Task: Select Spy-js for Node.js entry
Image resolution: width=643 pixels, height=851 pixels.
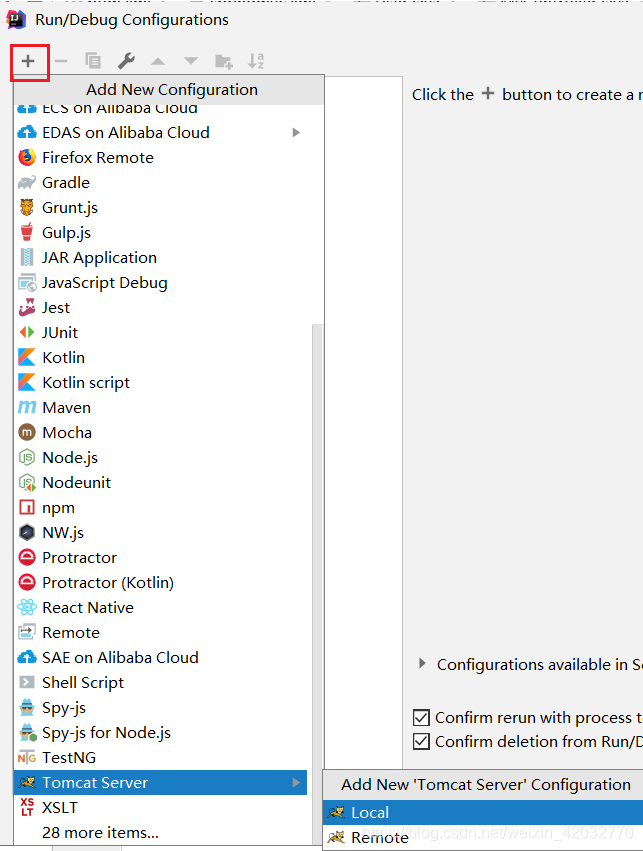Action: point(160,732)
